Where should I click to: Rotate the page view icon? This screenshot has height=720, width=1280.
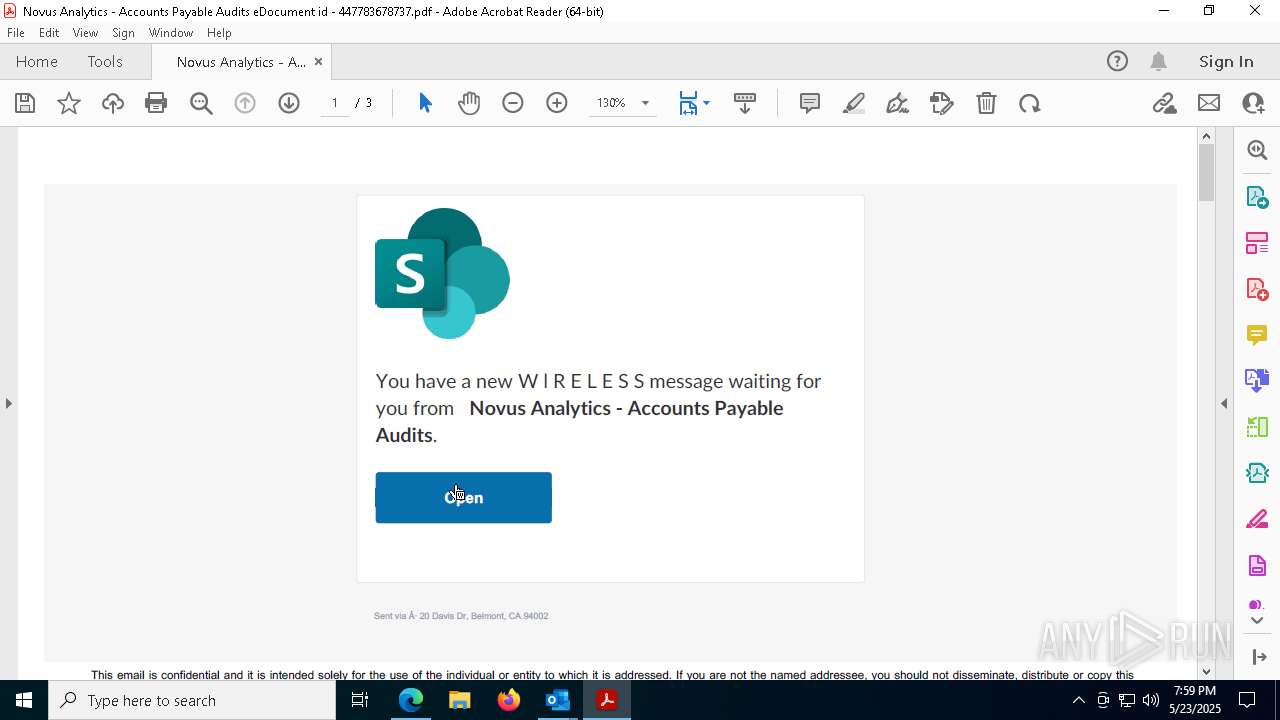(1030, 103)
